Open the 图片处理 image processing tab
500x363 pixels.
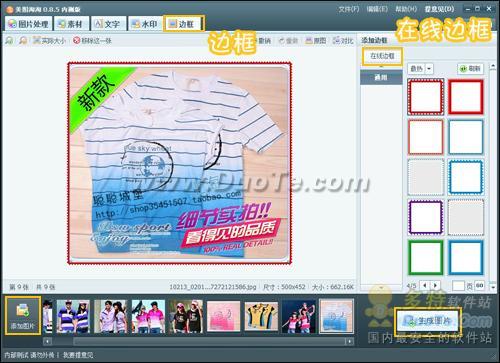pyautogui.click(x=29, y=24)
